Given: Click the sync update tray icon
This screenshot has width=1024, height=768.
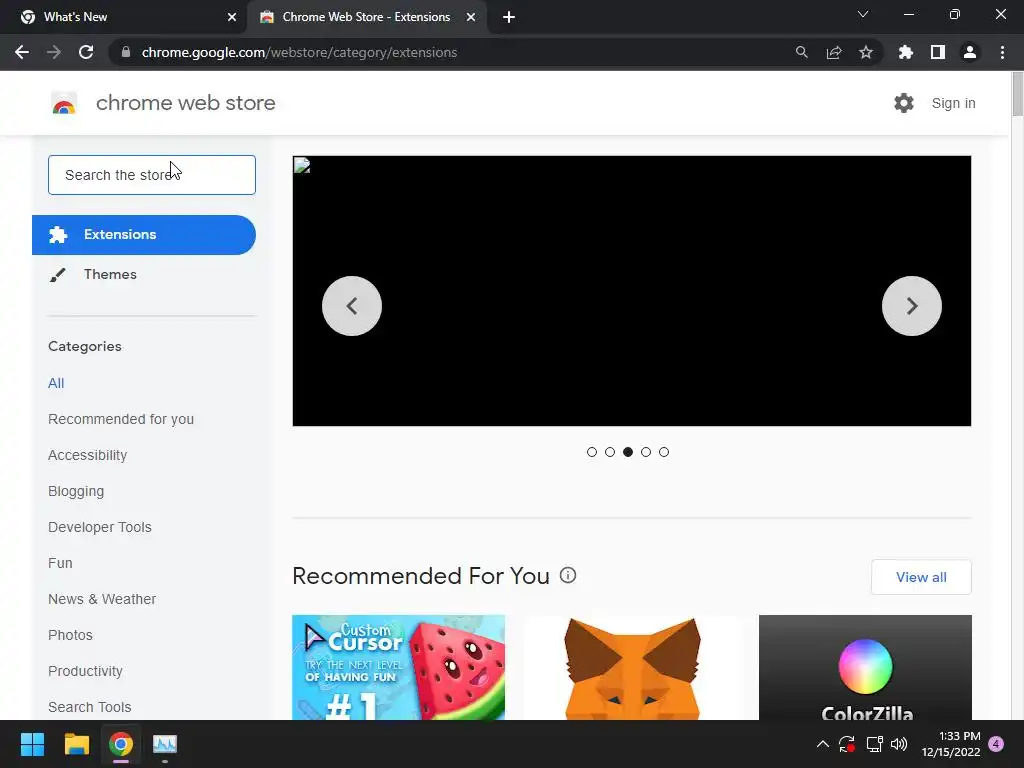Looking at the screenshot, I should tap(847, 744).
